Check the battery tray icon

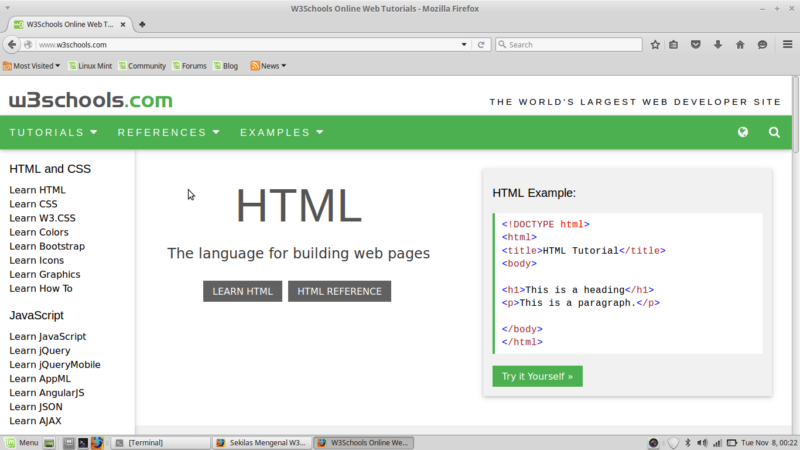coord(732,443)
